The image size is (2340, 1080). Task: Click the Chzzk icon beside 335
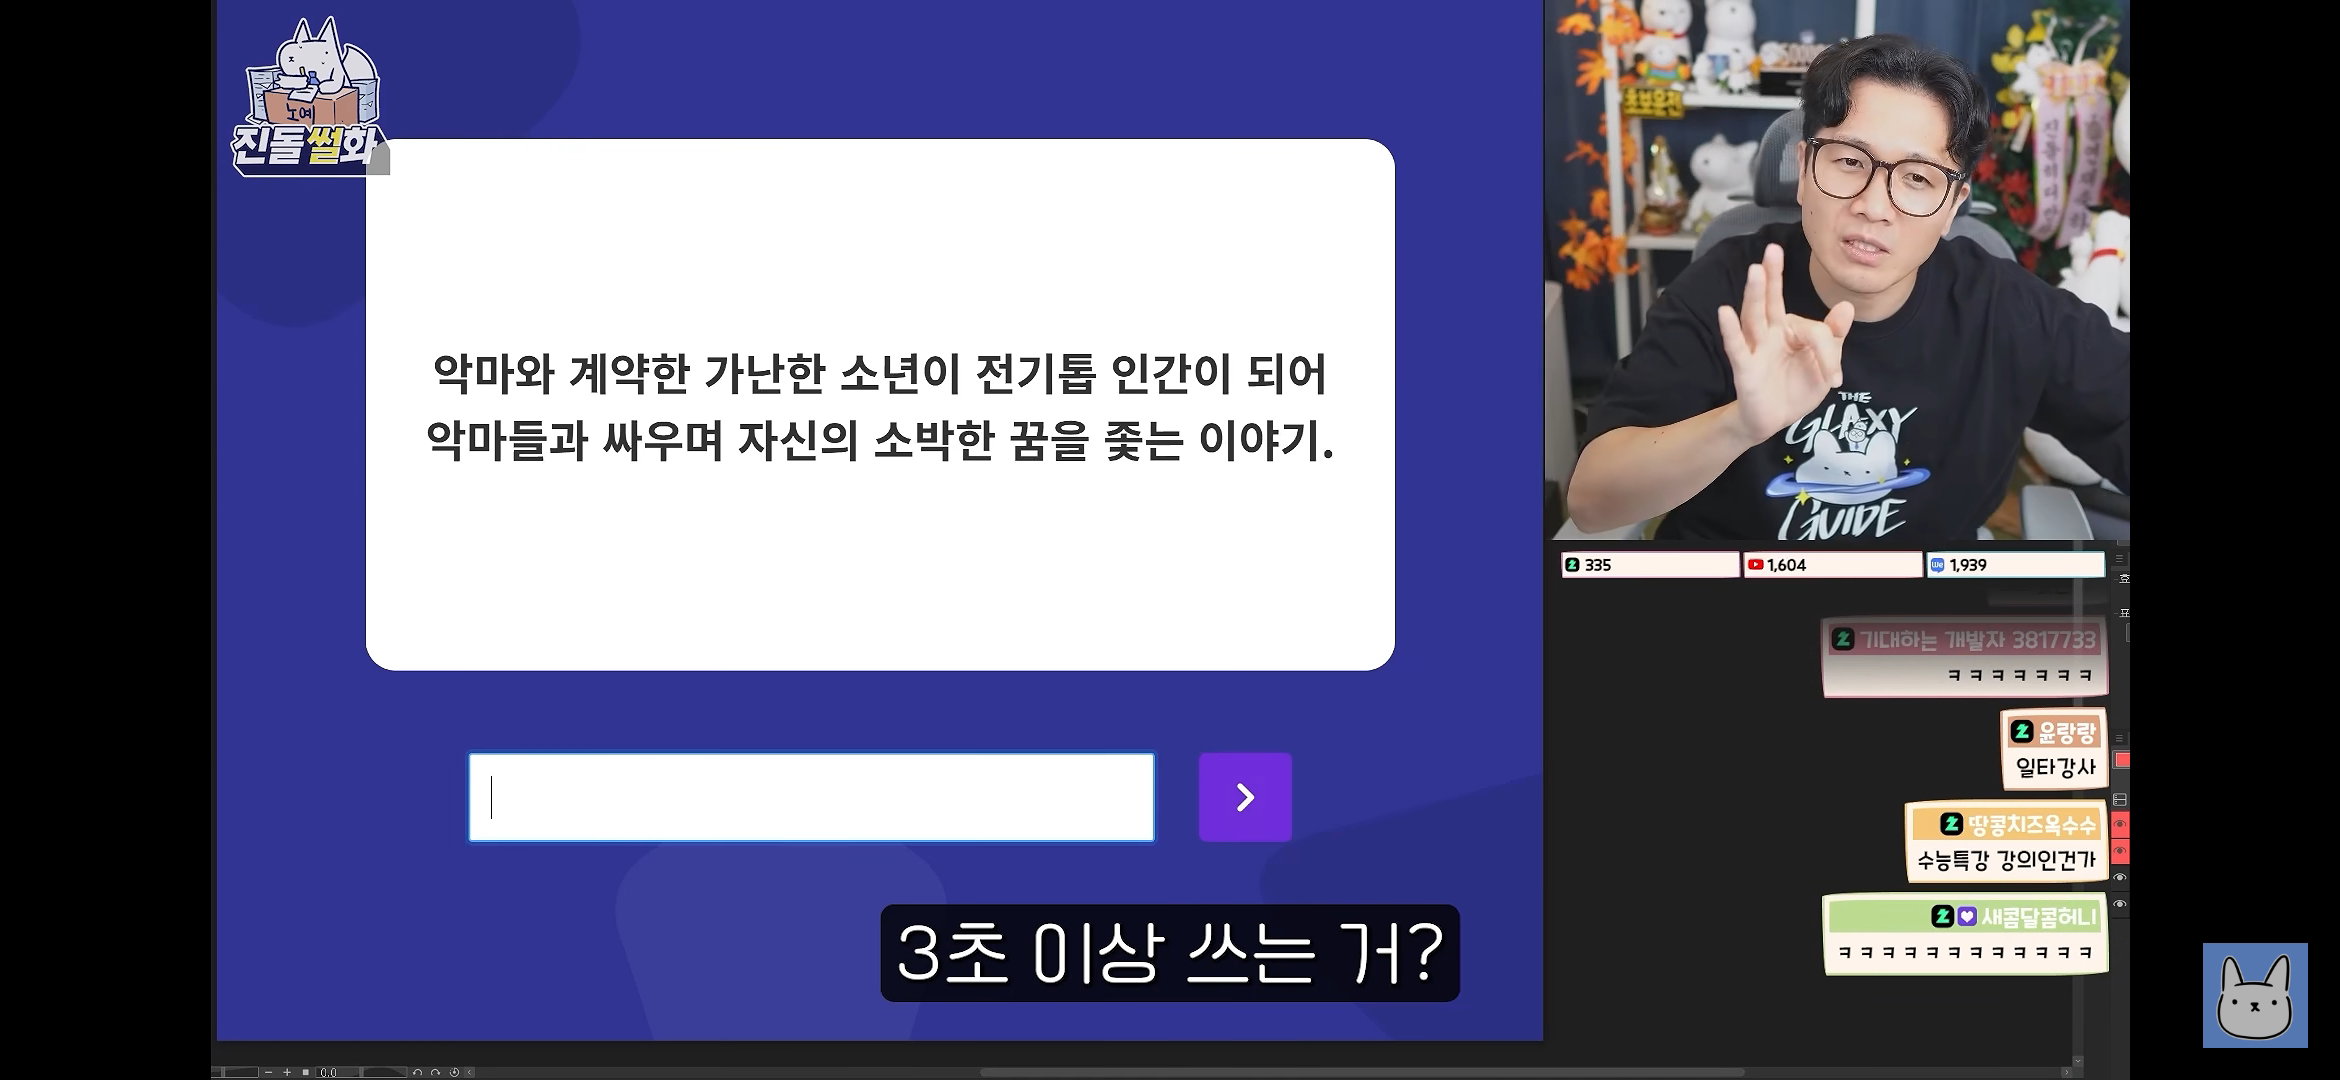click(1572, 565)
